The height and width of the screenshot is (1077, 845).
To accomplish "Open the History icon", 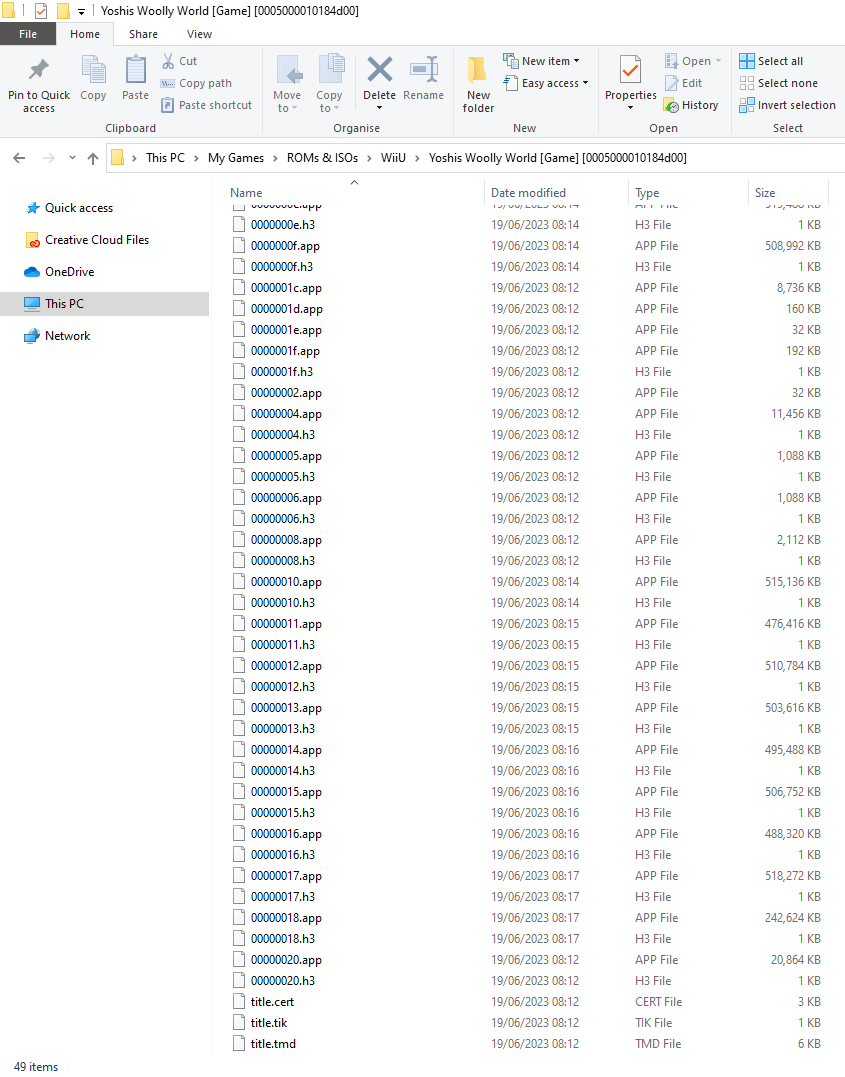I will (x=671, y=105).
